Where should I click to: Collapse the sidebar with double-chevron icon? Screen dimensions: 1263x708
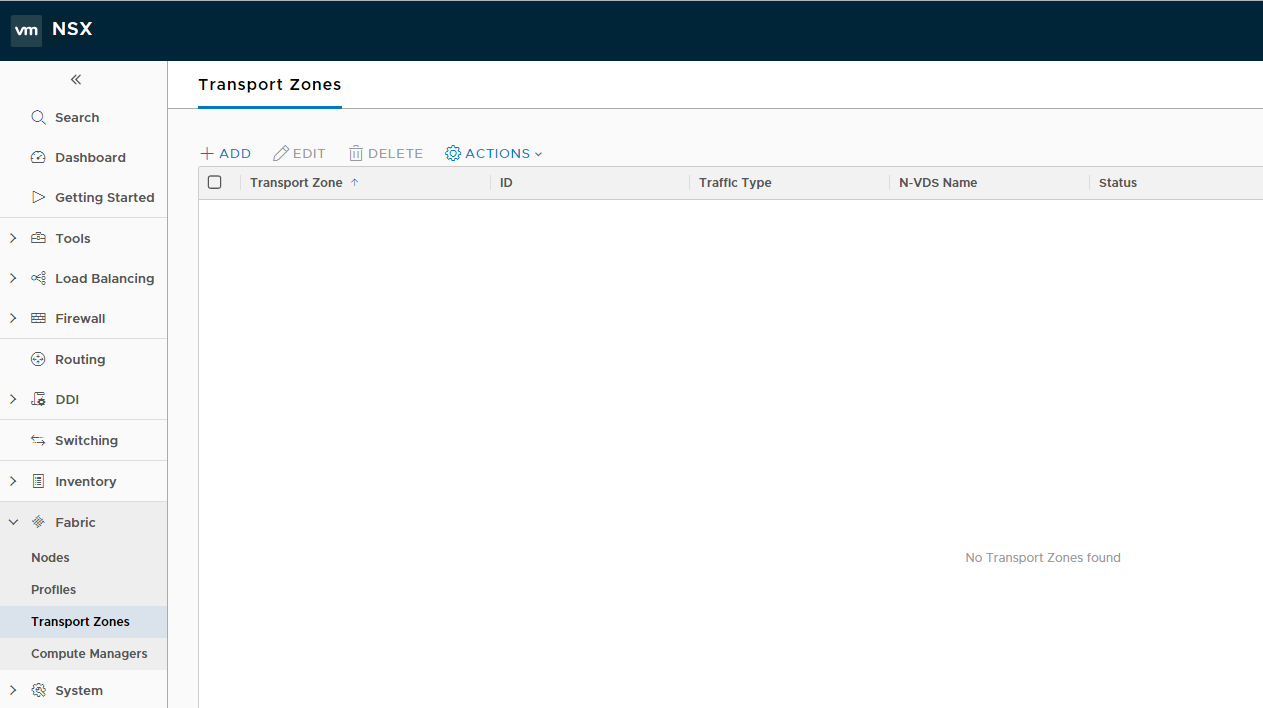click(76, 80)
